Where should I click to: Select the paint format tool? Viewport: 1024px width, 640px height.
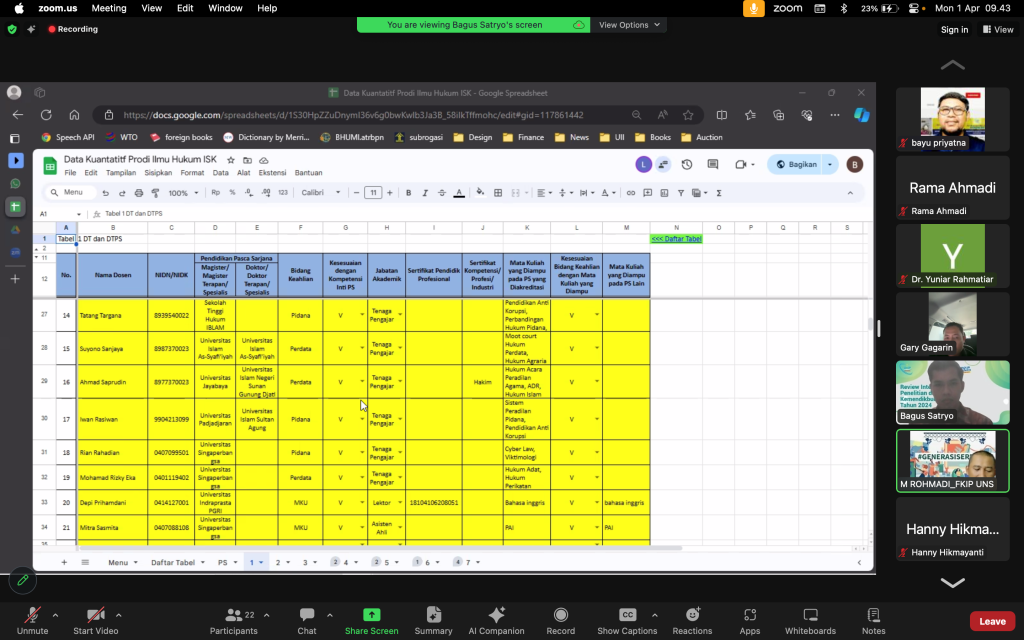[x=155, y=193]
